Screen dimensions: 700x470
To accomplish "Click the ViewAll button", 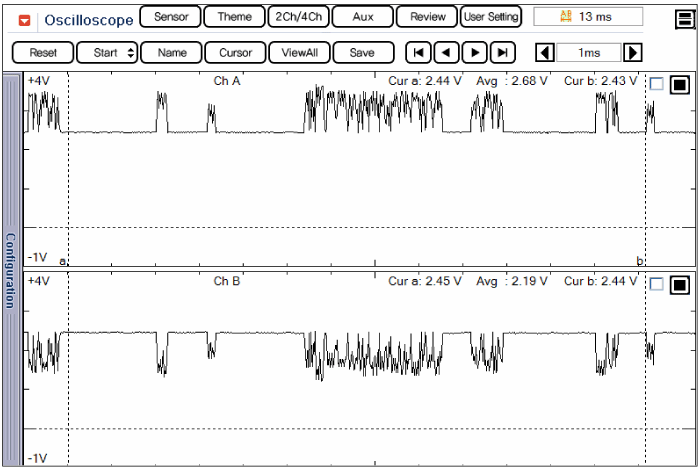I will pos(300,53).
